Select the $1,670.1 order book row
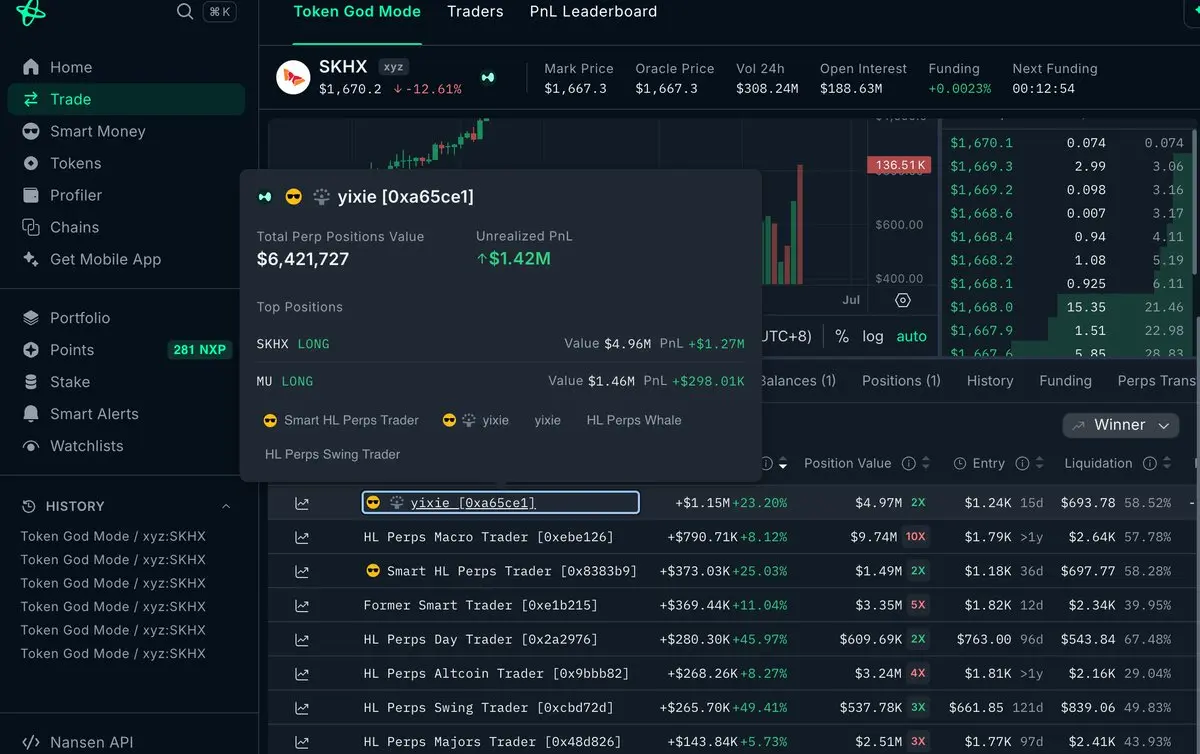Viewport: 1200px width, 754px height. click(x=1068, y=143)
